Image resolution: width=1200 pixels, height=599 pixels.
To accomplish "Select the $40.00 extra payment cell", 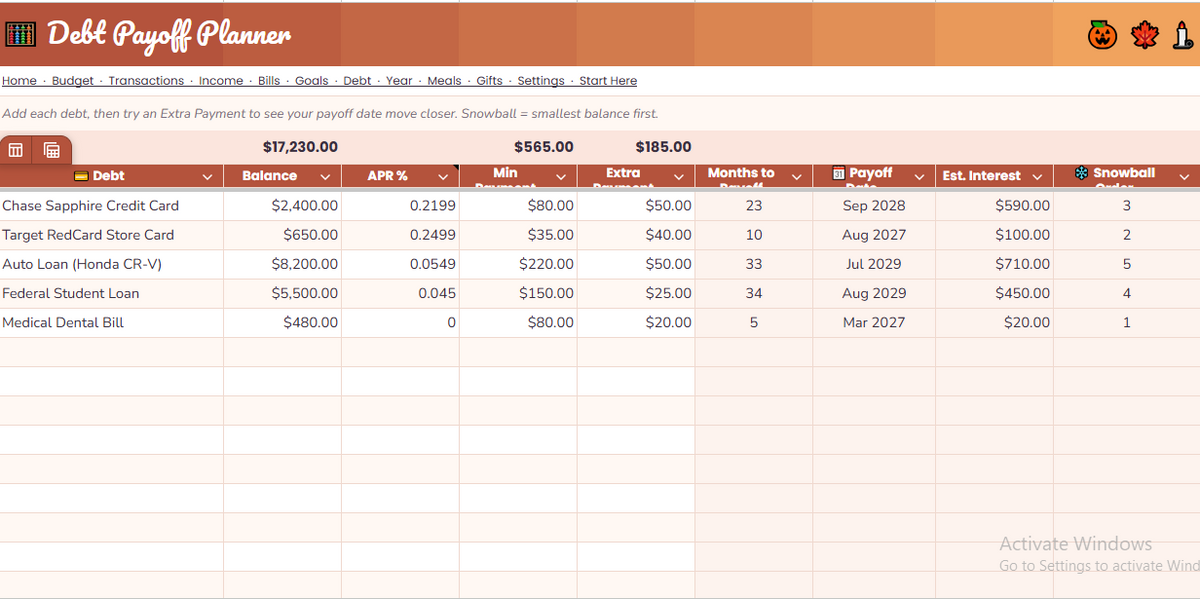I will (x=636, y=235).
